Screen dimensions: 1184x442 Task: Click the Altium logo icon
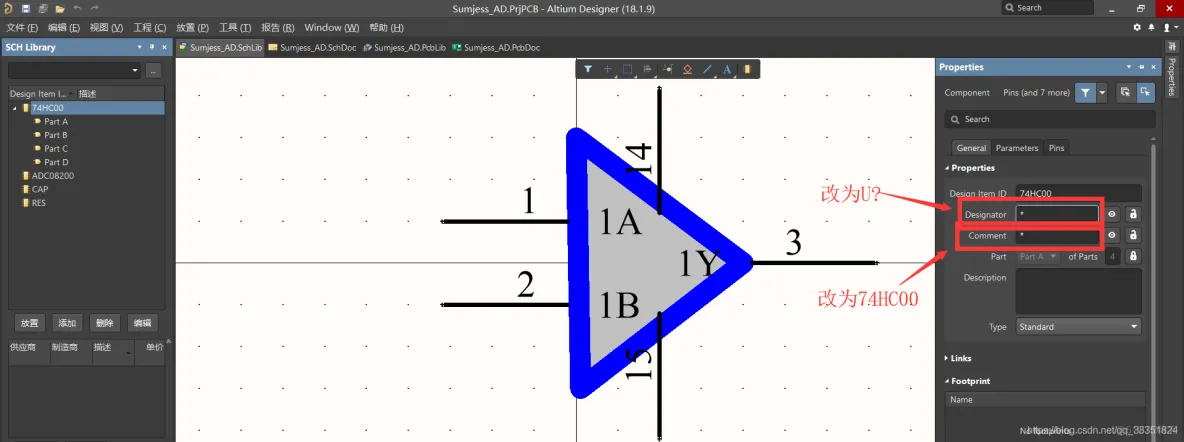tap(8, 8)
